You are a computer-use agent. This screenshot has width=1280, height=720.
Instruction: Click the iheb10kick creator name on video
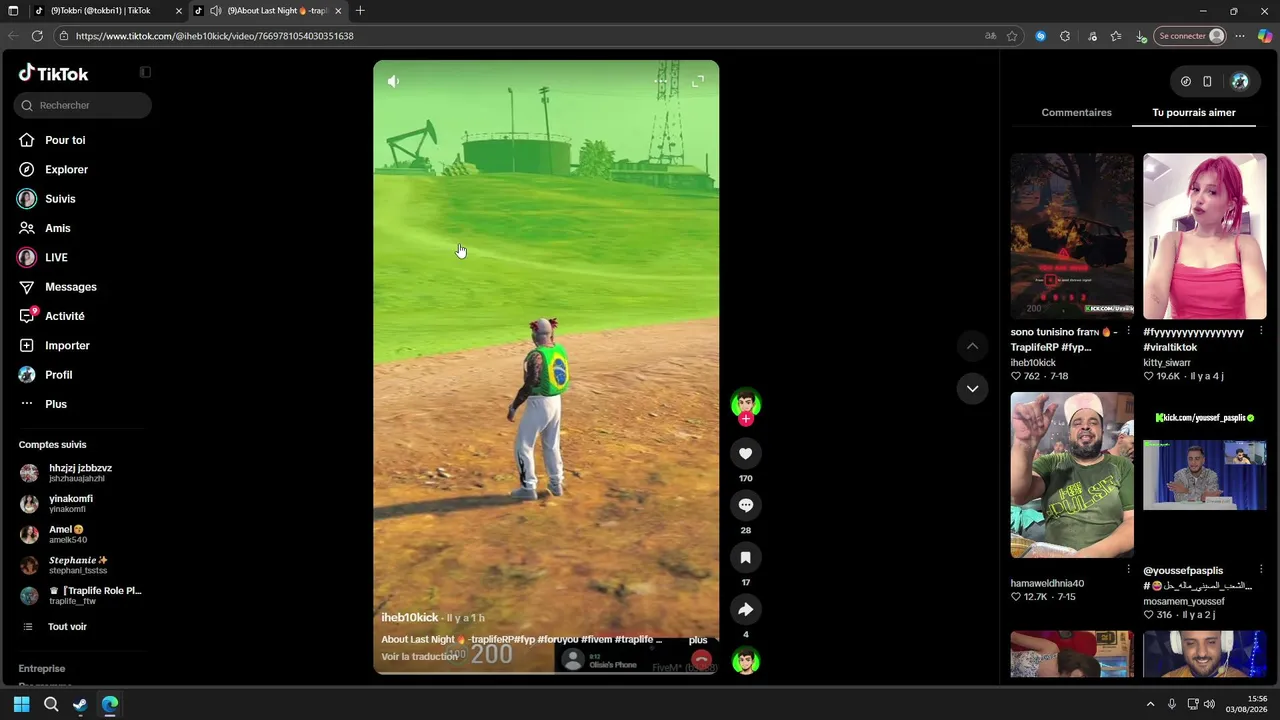pyautogui.click(x=410, y=618)
